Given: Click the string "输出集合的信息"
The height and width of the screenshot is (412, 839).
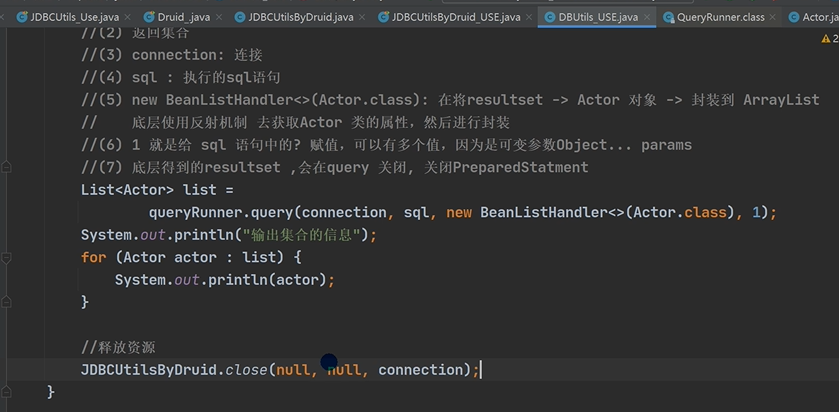Looking at the screenshot, I should tap(301, 235).
